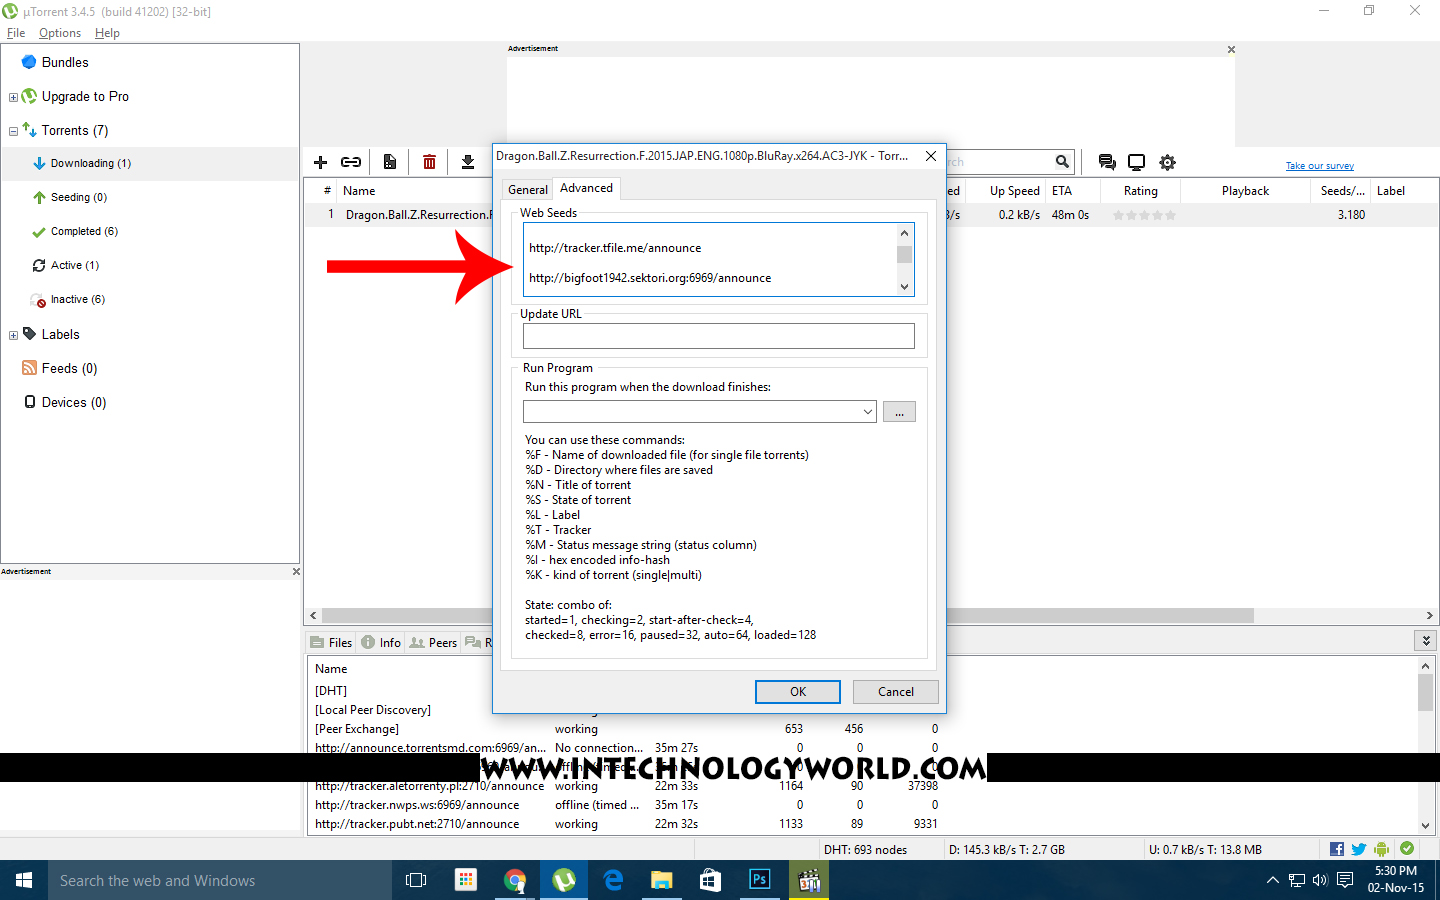The image size is (1440, 900).
Task: Close the torrent properties dialog
Action: click(x=931, y=156)
